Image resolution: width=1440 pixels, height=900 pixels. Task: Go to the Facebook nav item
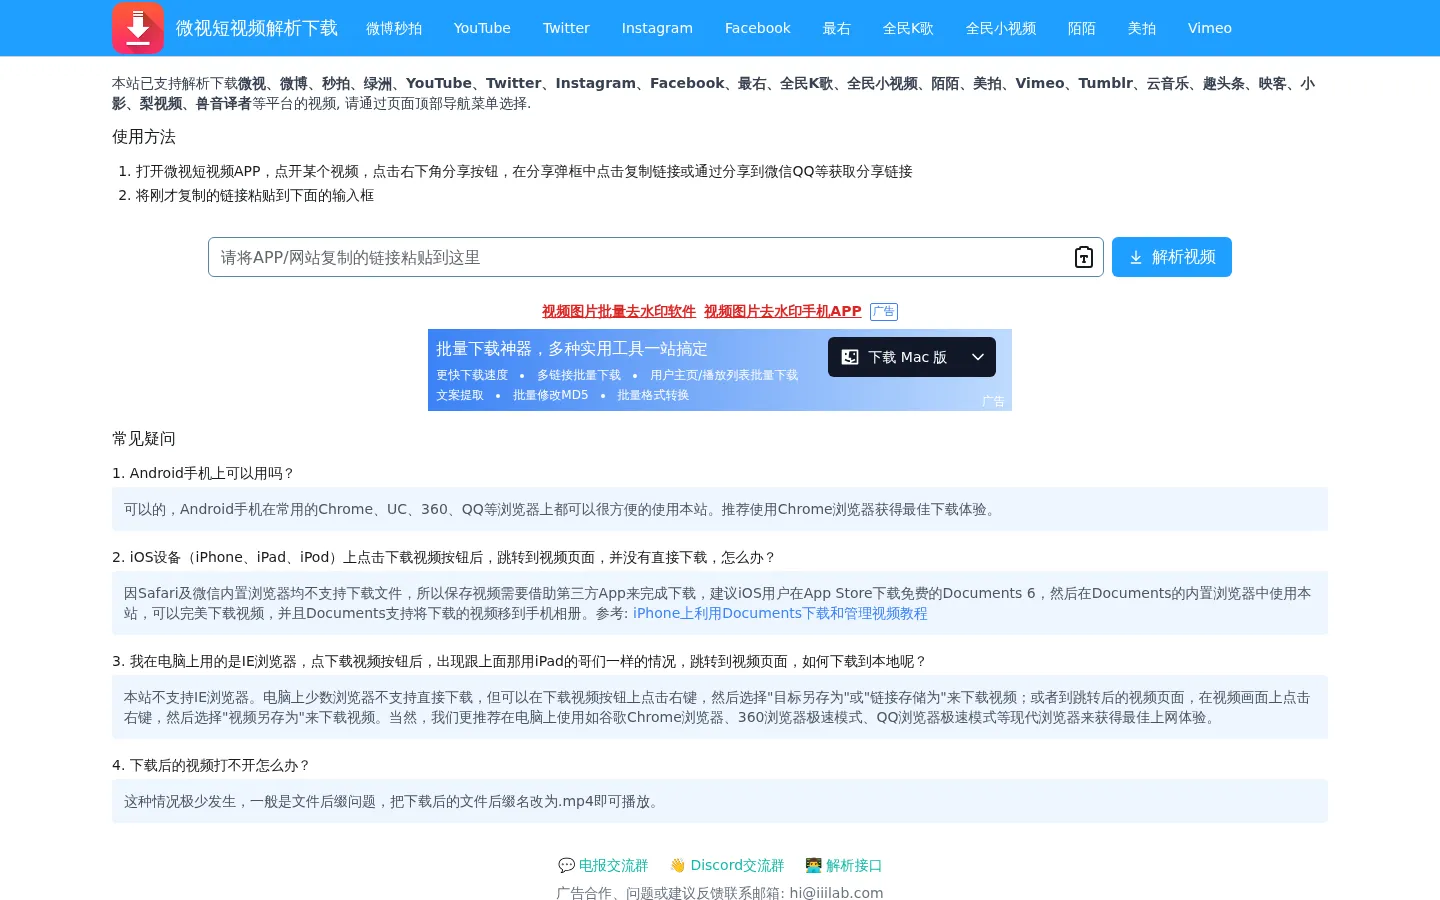click(x=758, y=28)
